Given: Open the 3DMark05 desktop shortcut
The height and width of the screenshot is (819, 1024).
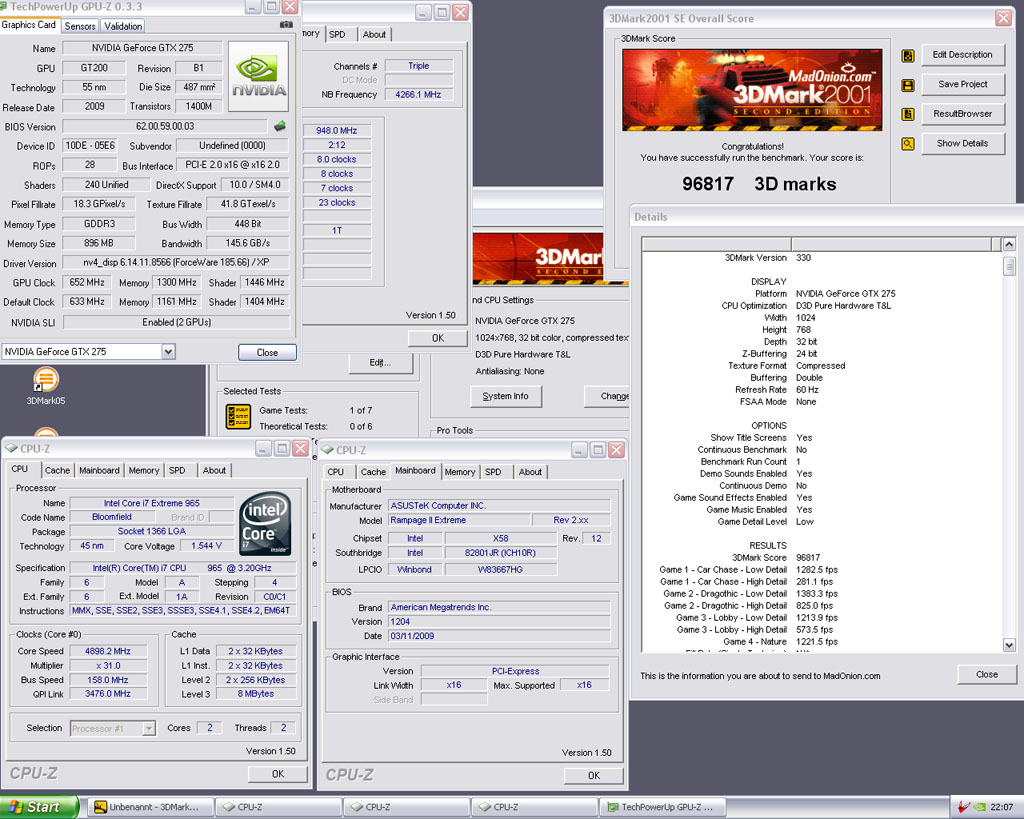Looking at the screenshot, I should click(x=46, y=385).
